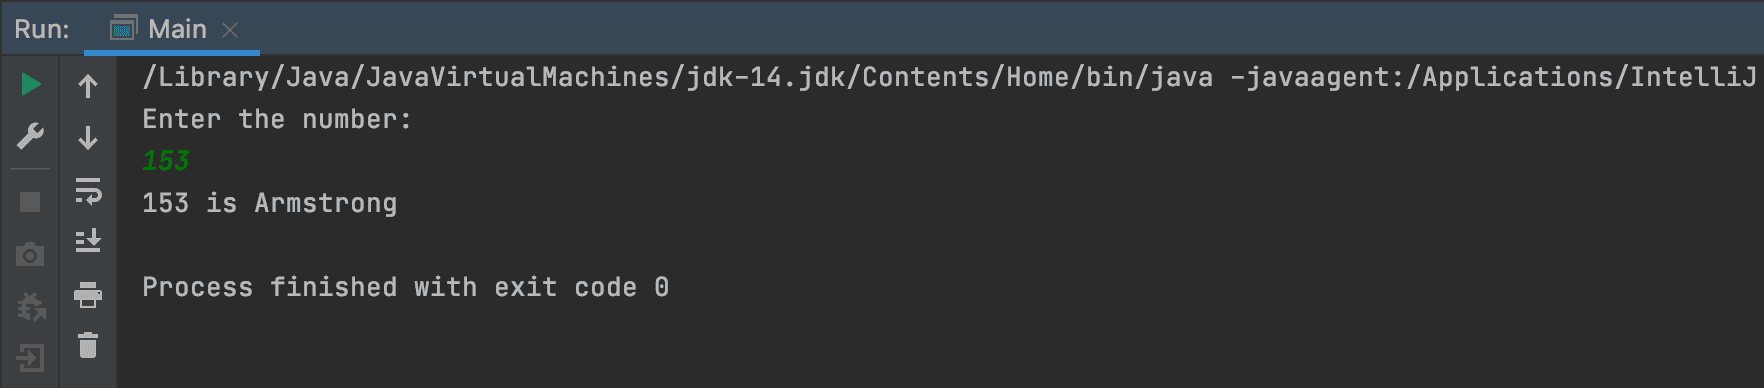Click the java command path line
This screenshot has width=1764, height=388.
tap(949, 77)
